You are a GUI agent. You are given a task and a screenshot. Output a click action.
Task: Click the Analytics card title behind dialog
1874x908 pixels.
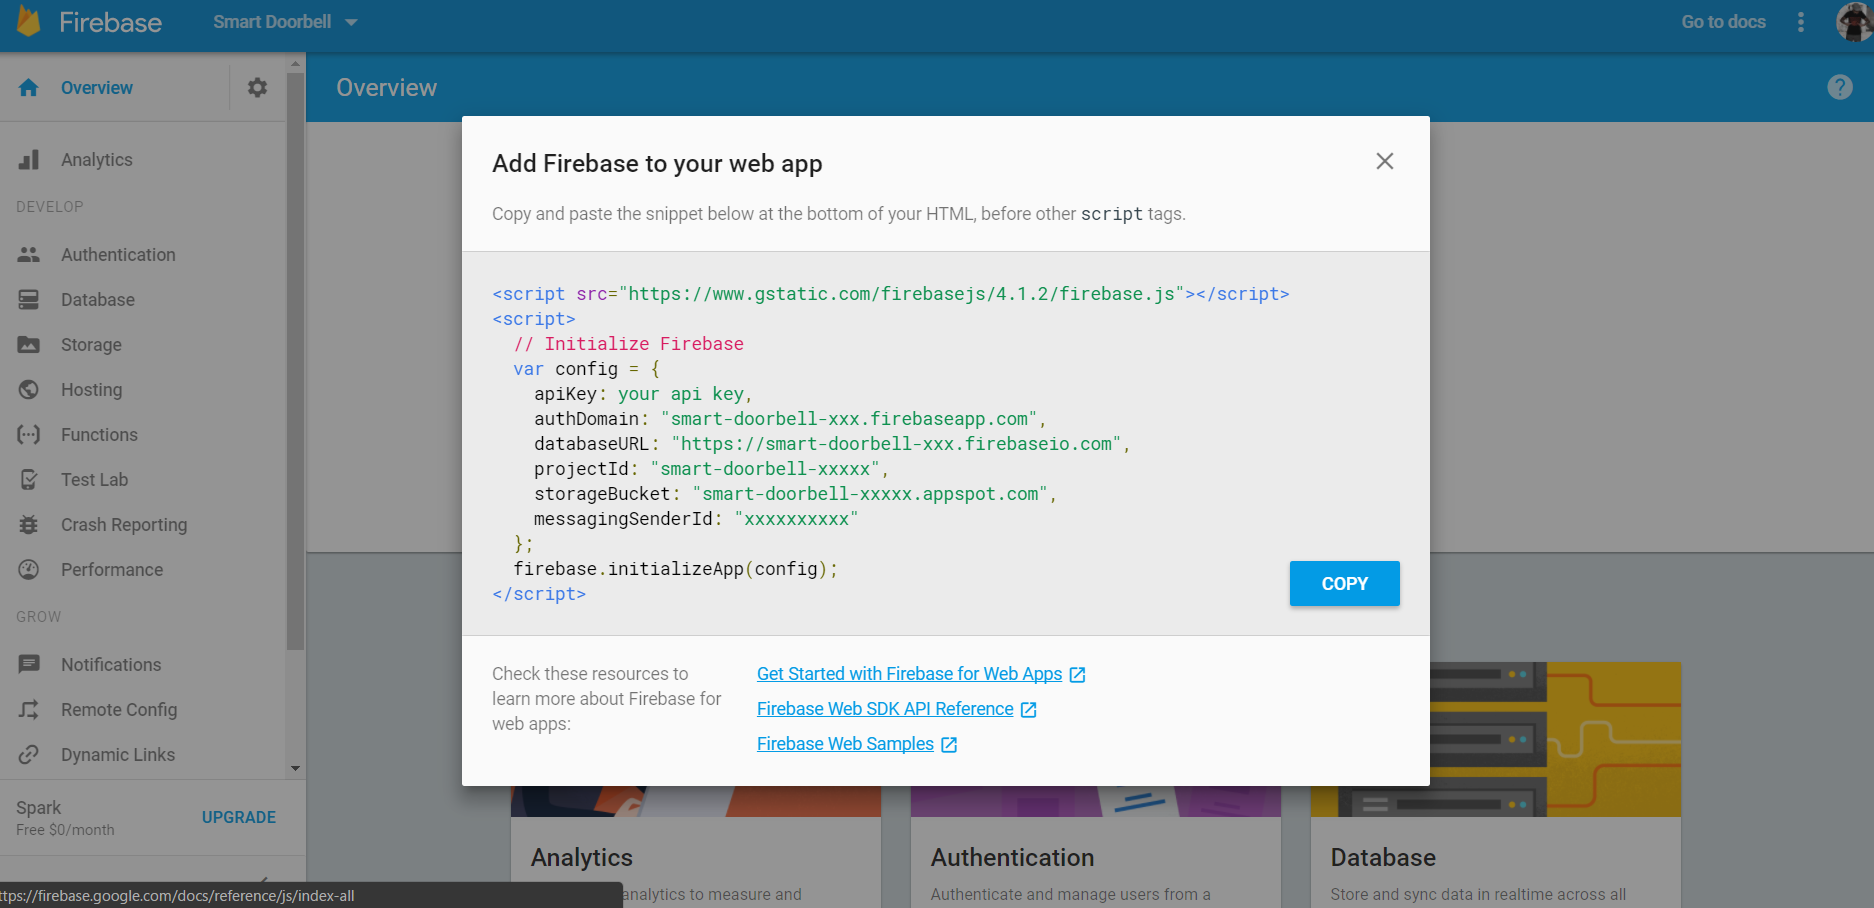click(582, 858)
